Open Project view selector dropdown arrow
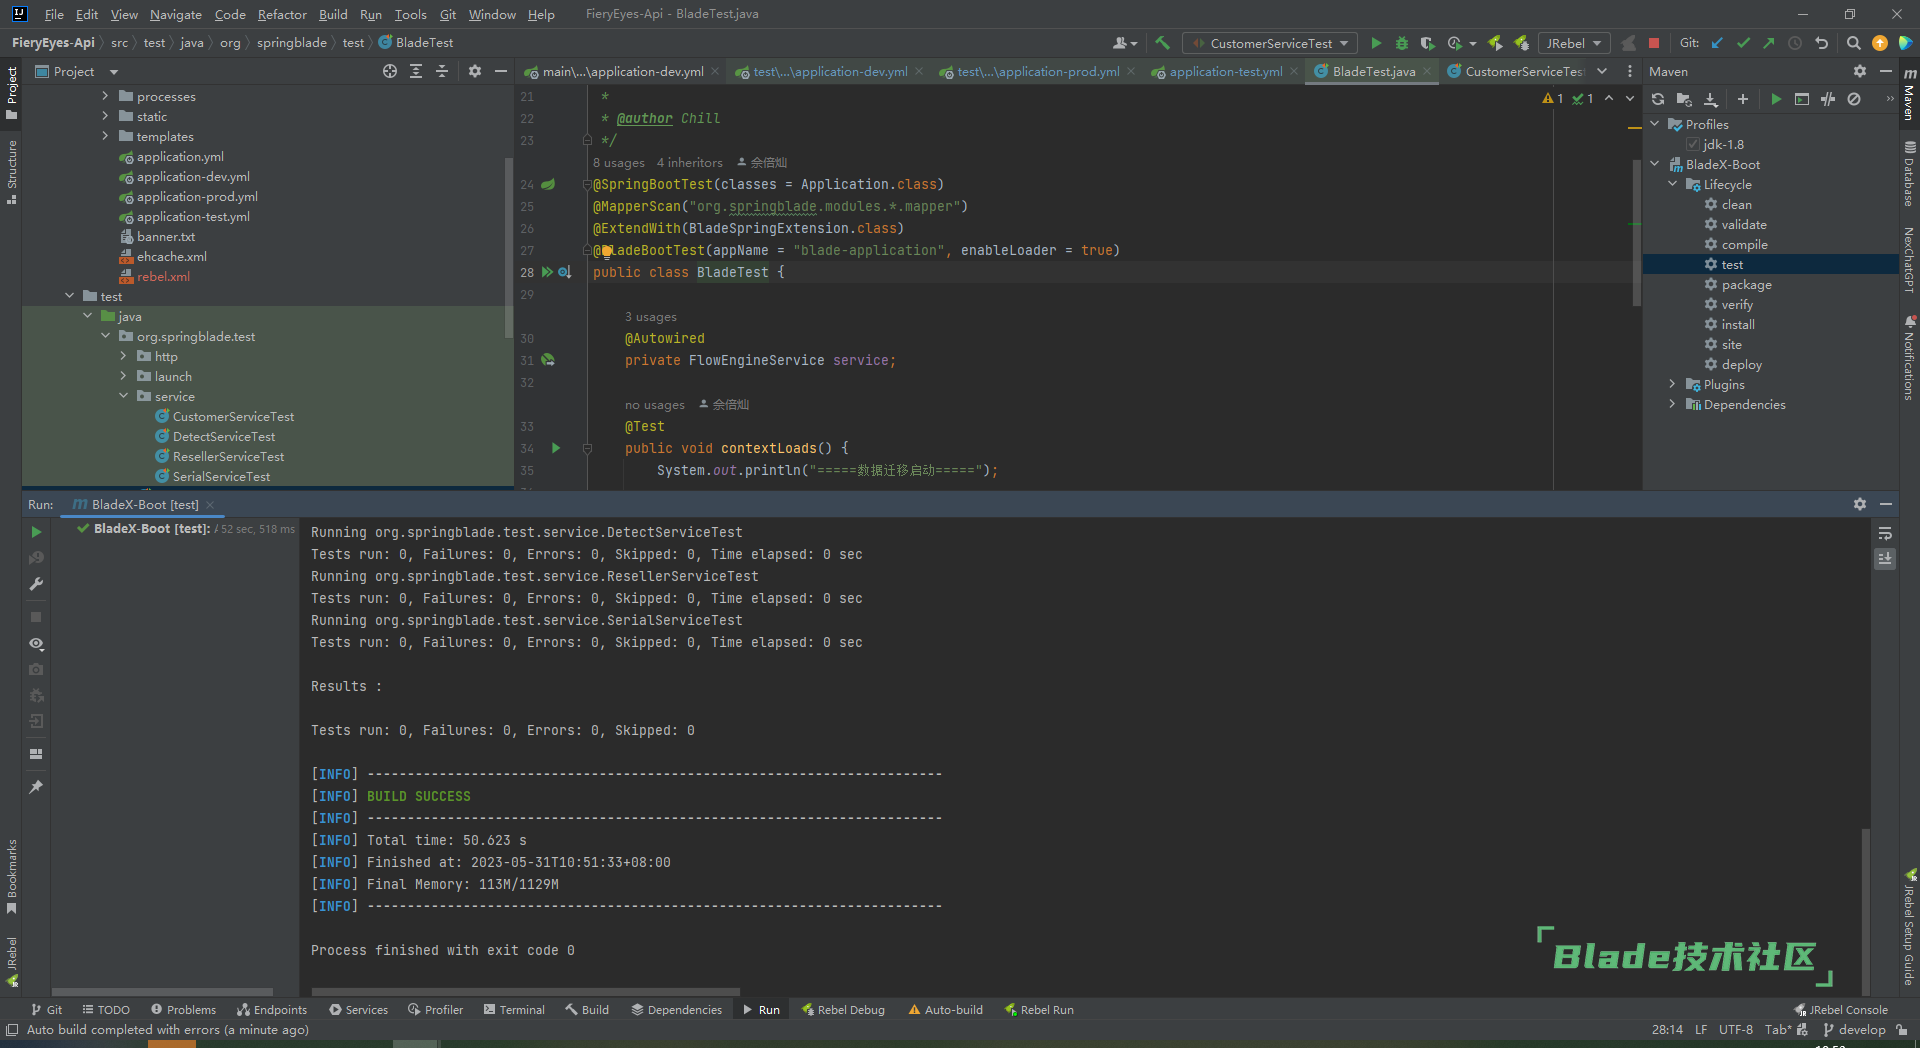Image resolution: width=1920 pixels, height=1048 pixels. click(113, 72)
